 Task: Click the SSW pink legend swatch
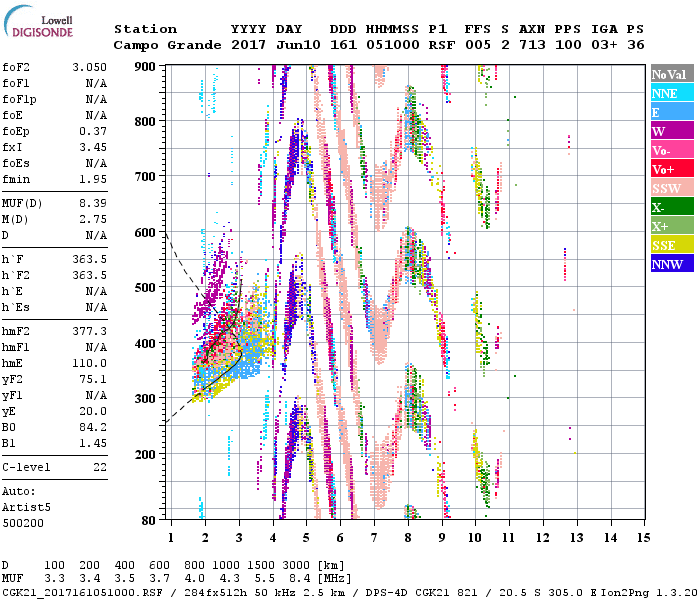point(671,188)
